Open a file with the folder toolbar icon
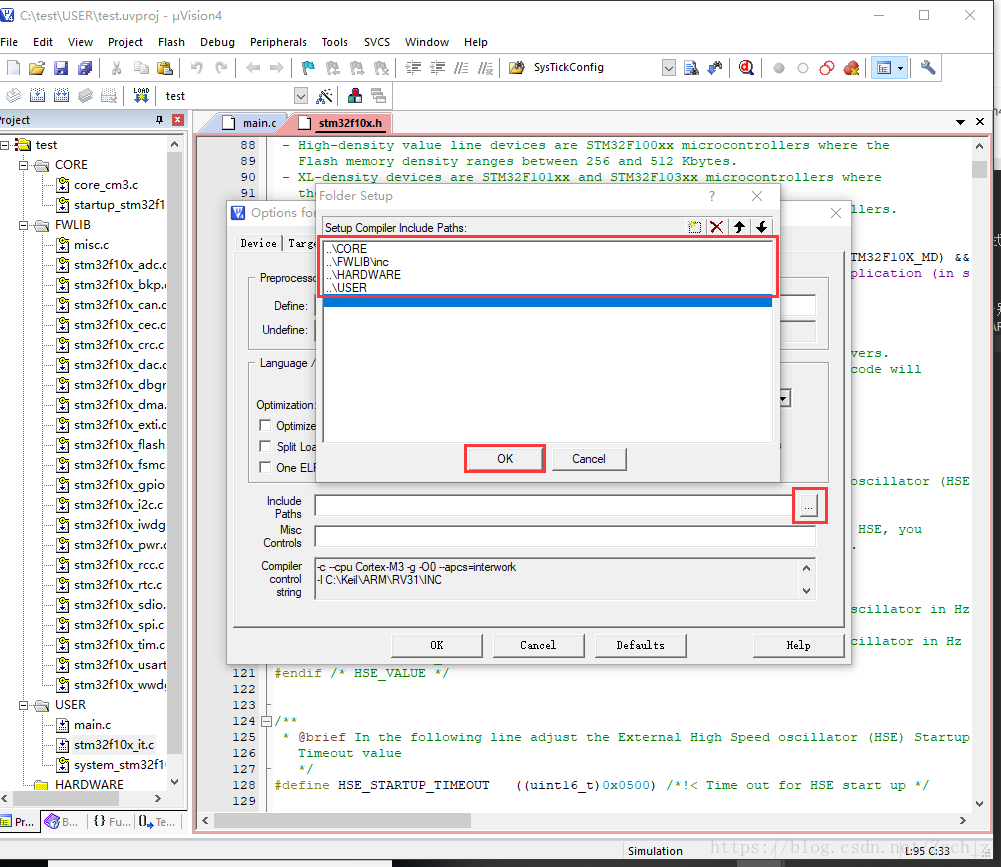 click(37, 68)
